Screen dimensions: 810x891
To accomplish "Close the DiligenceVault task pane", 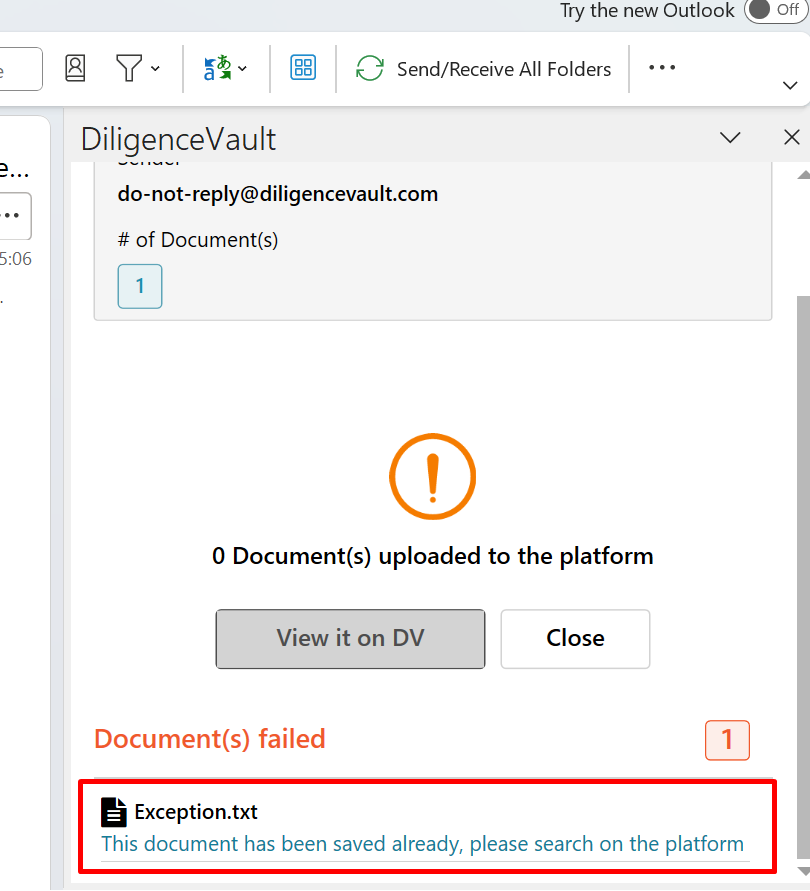I will (792, 137).
